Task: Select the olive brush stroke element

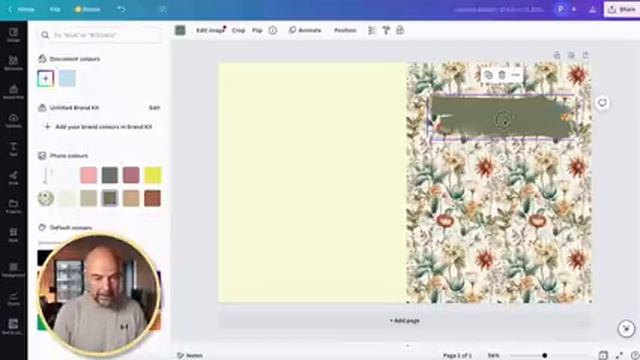Action: (x=502, y=117)
